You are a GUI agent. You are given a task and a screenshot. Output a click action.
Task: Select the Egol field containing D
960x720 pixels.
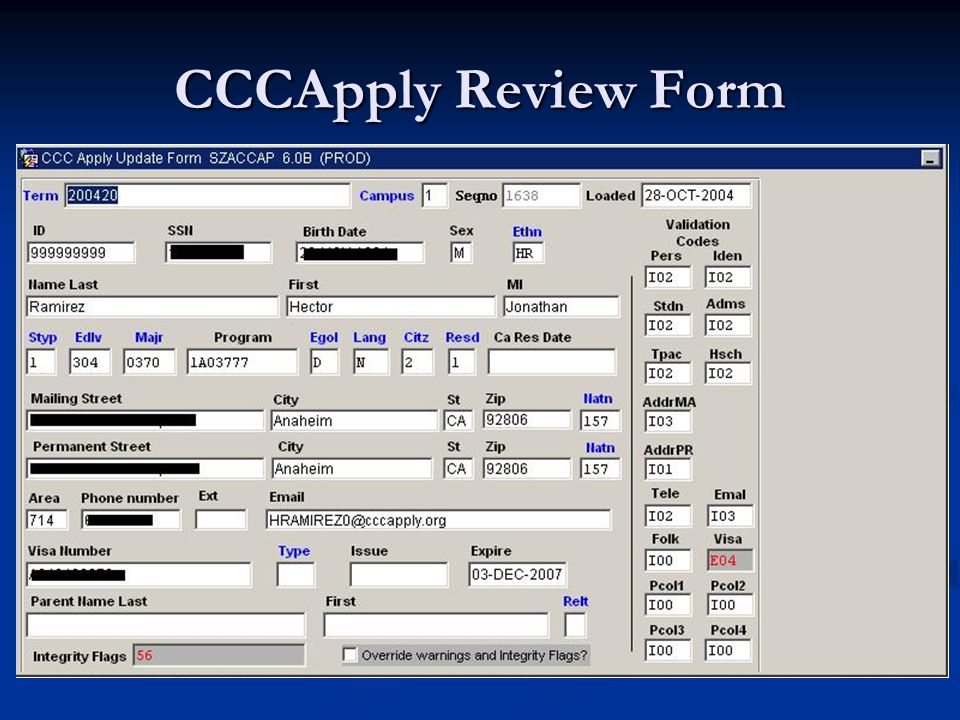pyautogui.click(x=324, y=362)
